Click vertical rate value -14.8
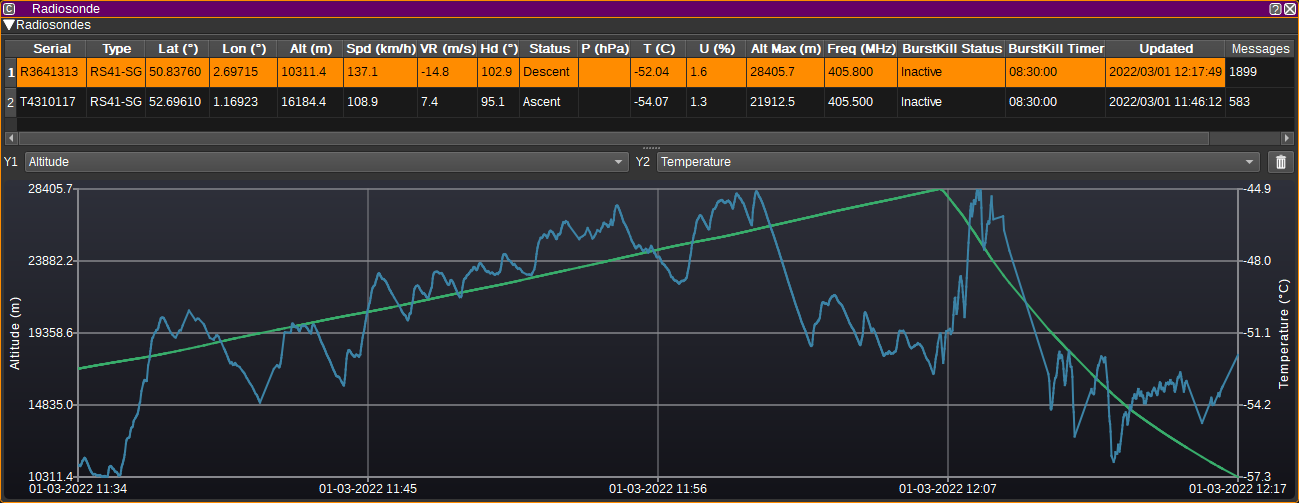This screenshot has height=503, width=1299. 447,72
